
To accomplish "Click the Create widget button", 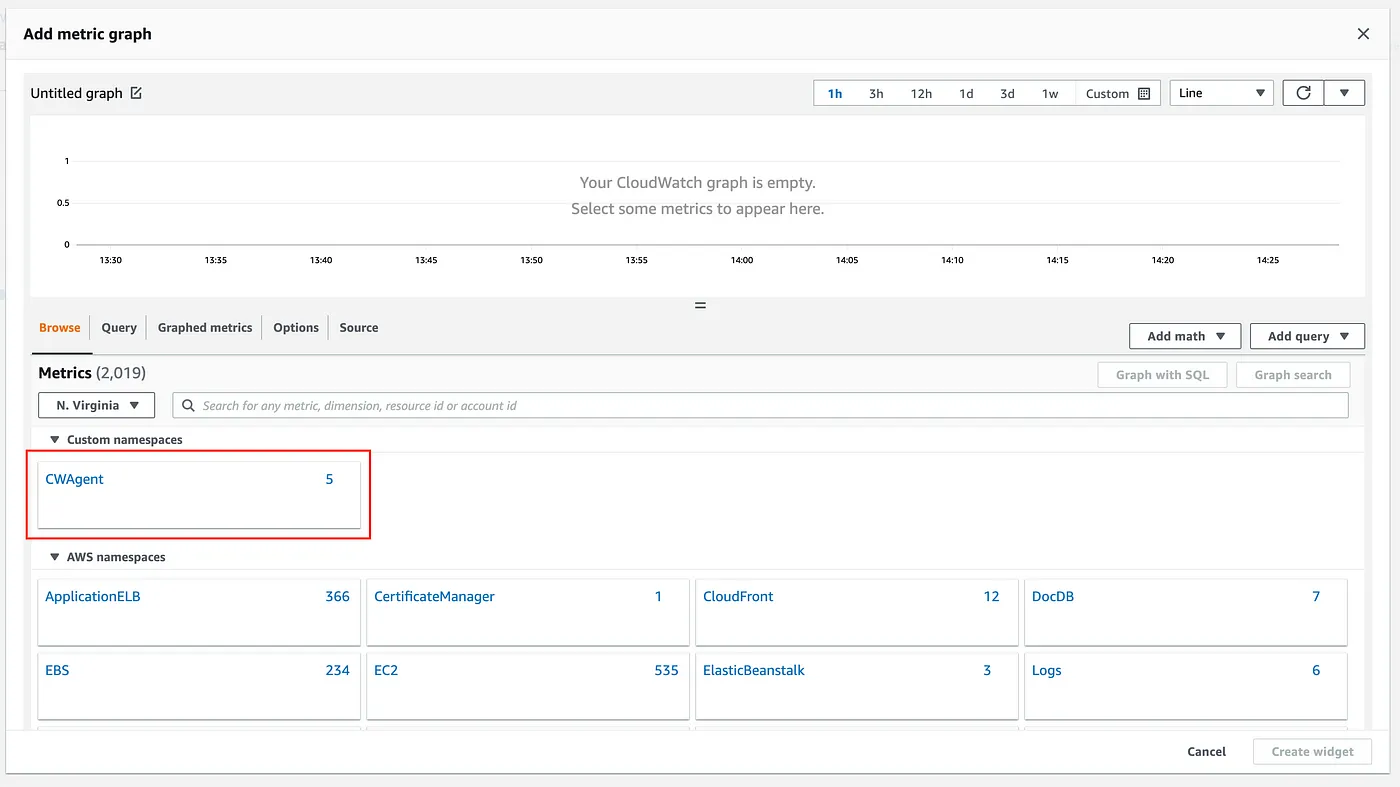I will (1312, 752).
